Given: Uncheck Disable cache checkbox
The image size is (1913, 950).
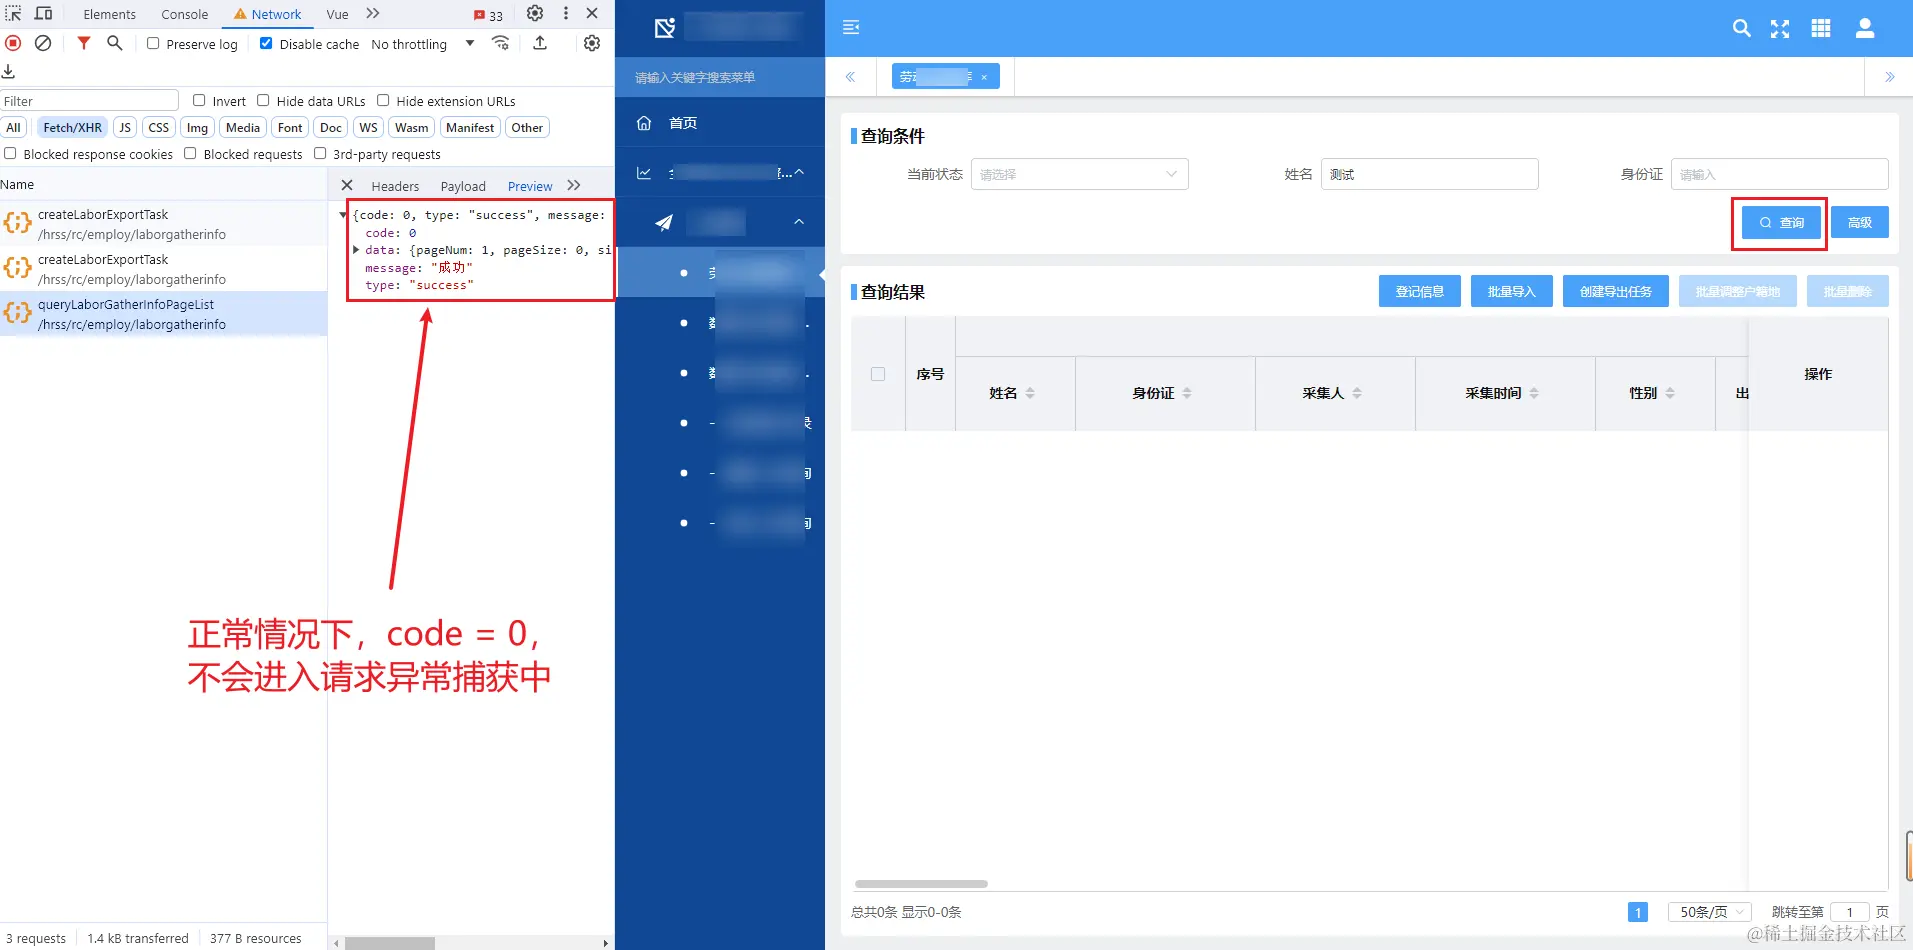Looking at the screenshot, I should [x=266, y=43].
